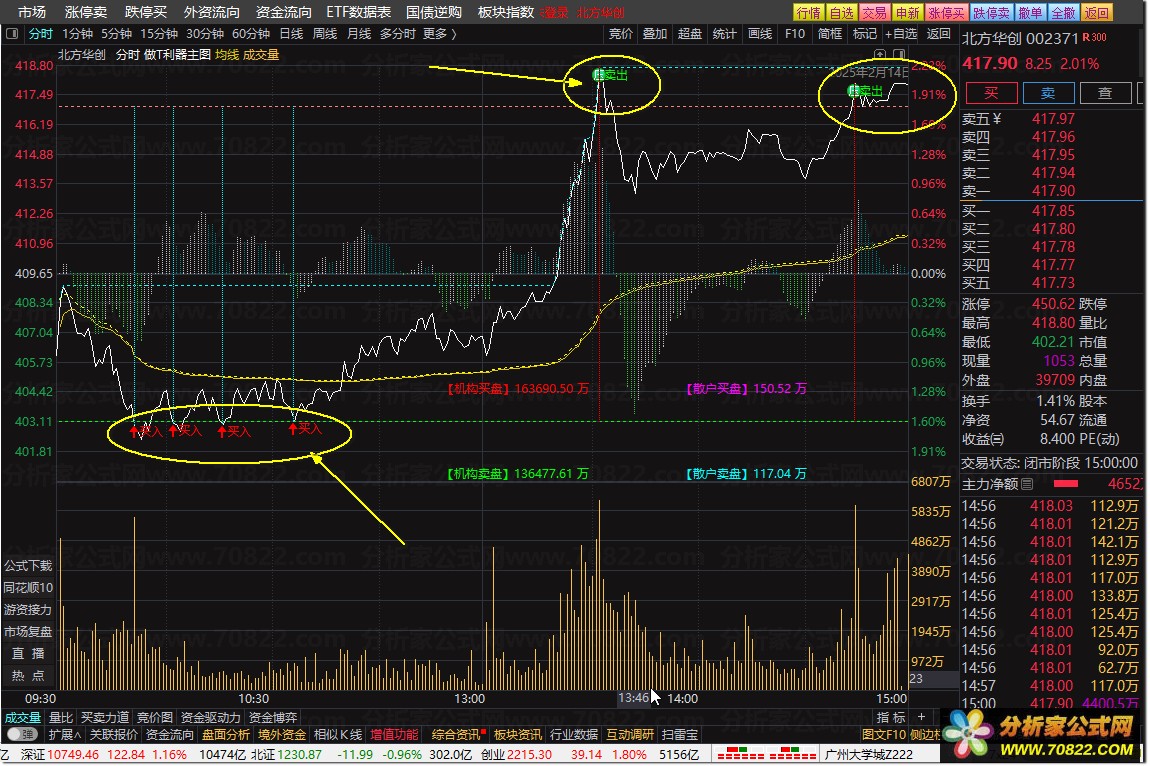The height and width of the screenshot is (766, 1150).
Task: Toggle the 弹 switch in the bottom bar
Action: tap(22, 734)
